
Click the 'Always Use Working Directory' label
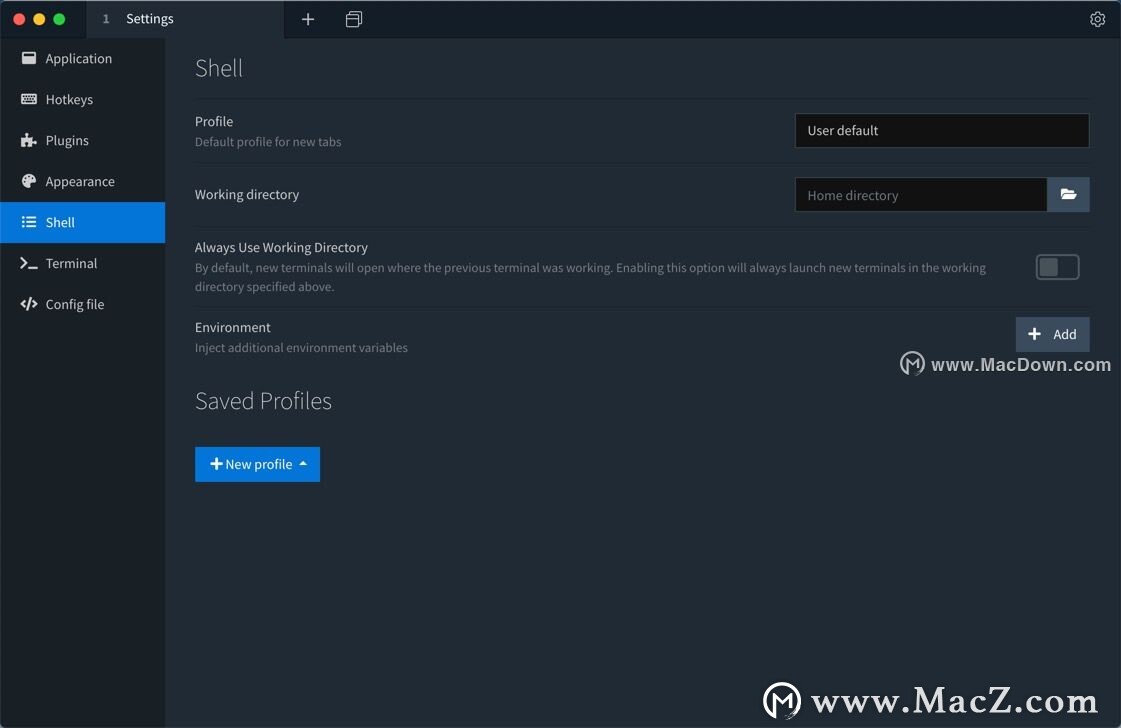281,247
